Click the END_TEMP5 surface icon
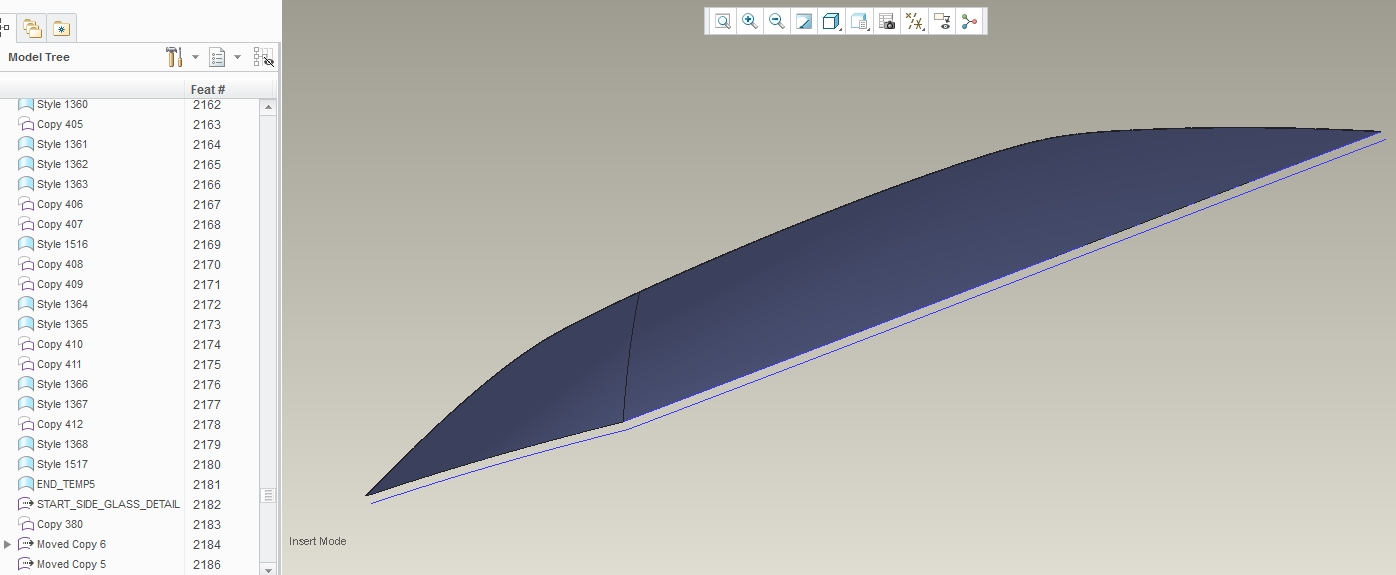This screenshot has width=1396, height=575. coord(26,484)
